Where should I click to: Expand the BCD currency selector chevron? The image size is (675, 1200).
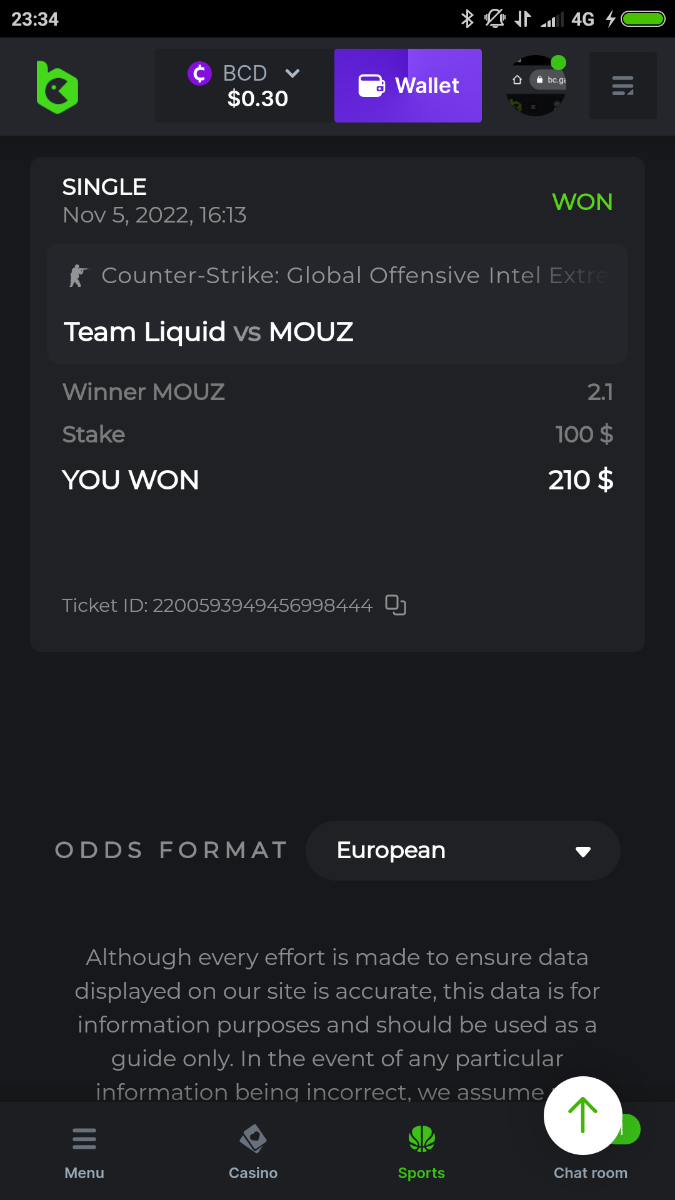coord(292,73)
